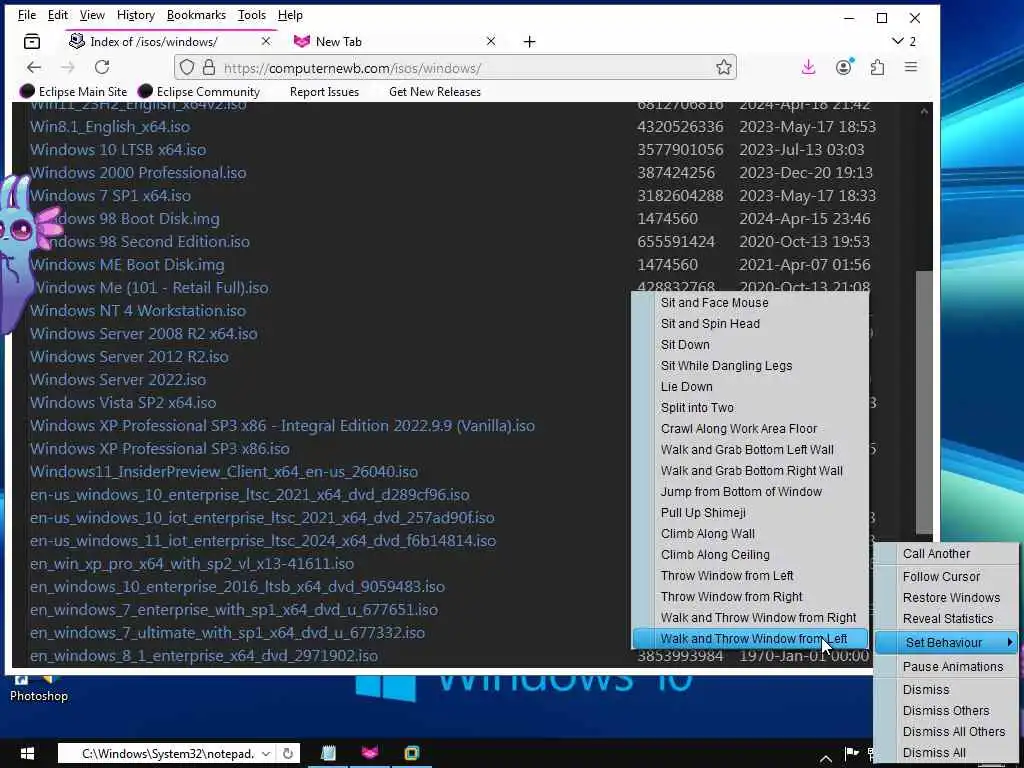Select Dismiss Others option
Screen dimensions: 1024x768
946,711
